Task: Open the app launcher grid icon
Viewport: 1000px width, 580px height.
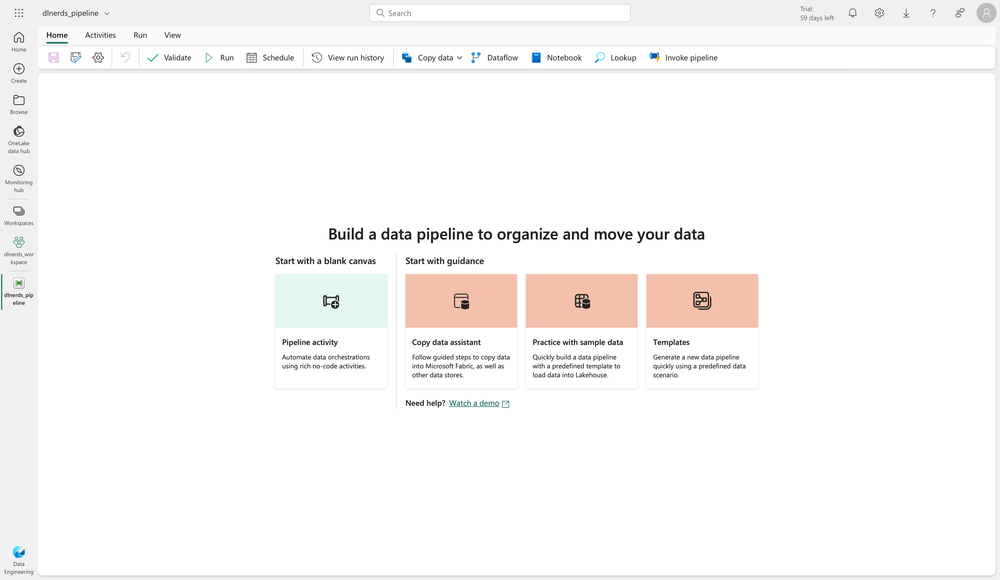Action: [18, 11]
